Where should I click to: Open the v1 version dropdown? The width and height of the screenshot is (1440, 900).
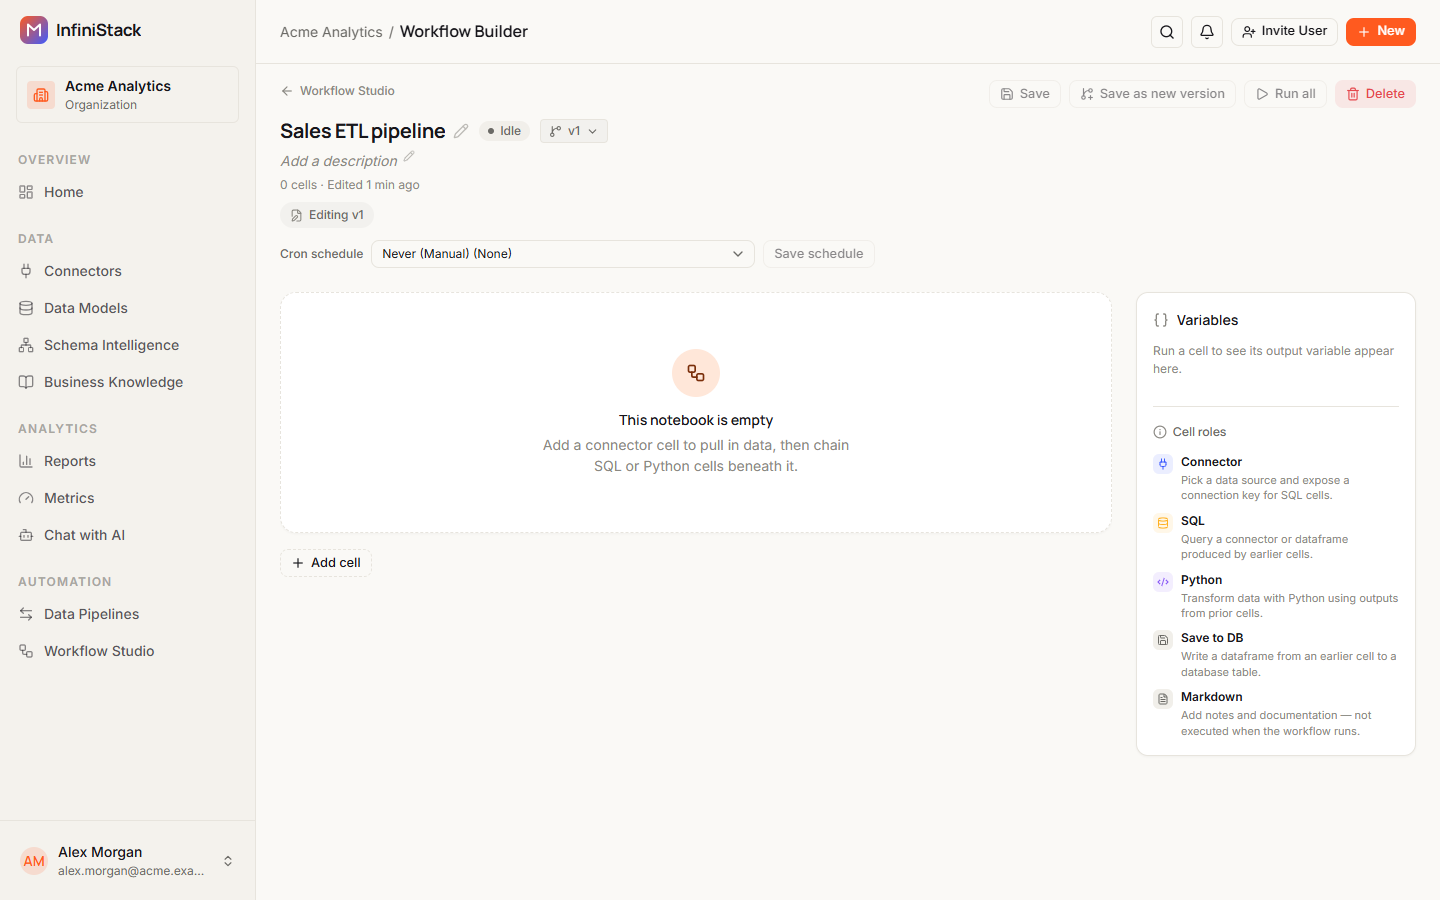tap(574, 131)
